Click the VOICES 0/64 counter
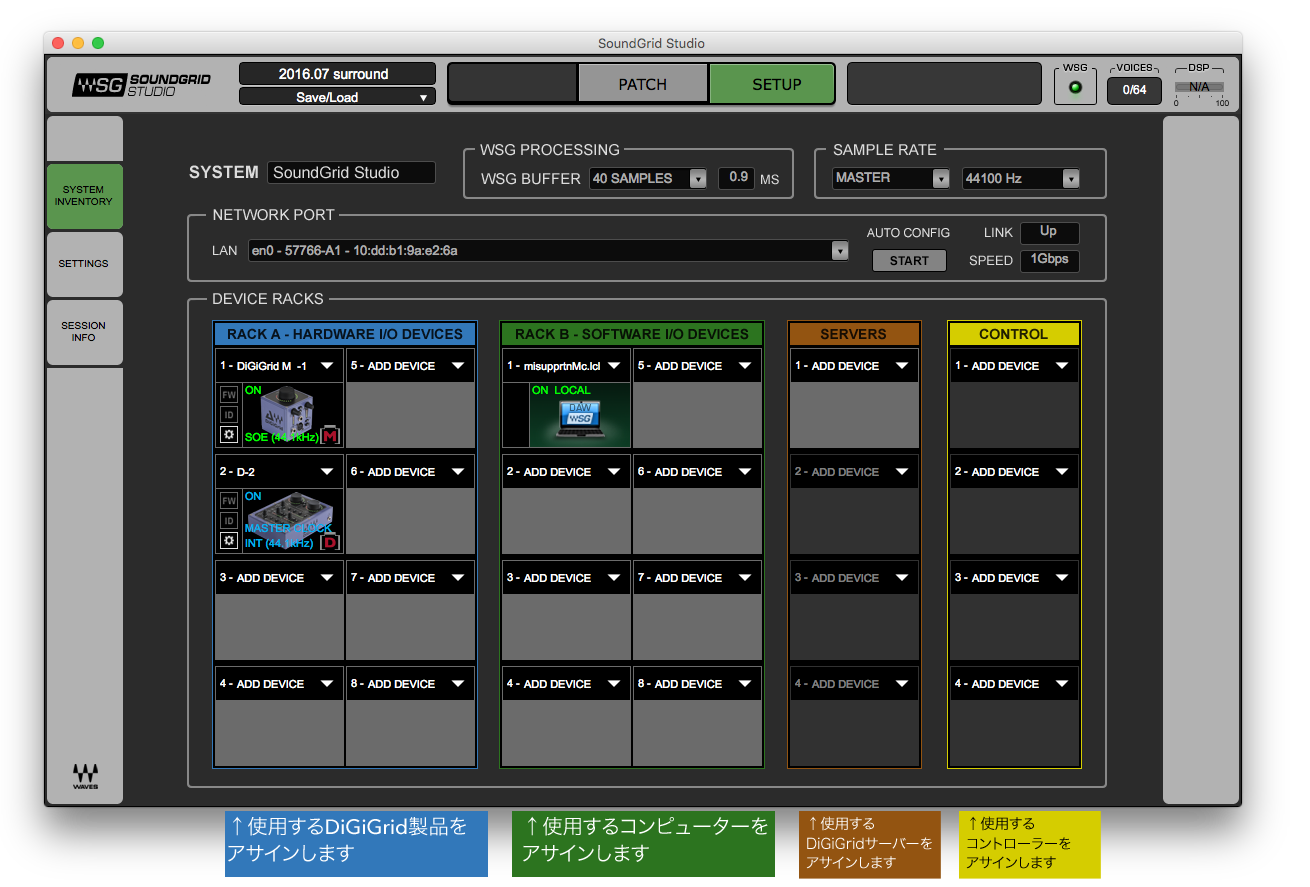Screen dimensions: 1310x887 click(1134, 89)
